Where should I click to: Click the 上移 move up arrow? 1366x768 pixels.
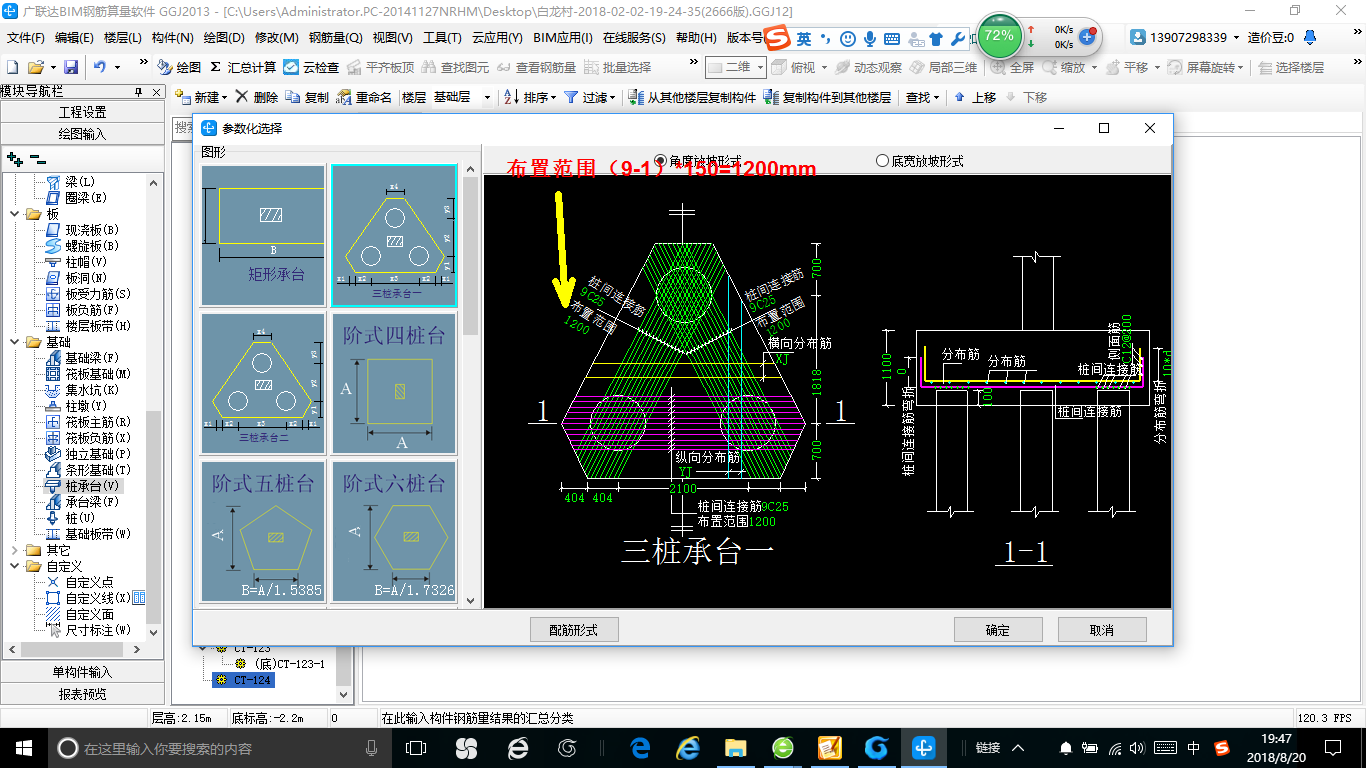coord(975,97)
